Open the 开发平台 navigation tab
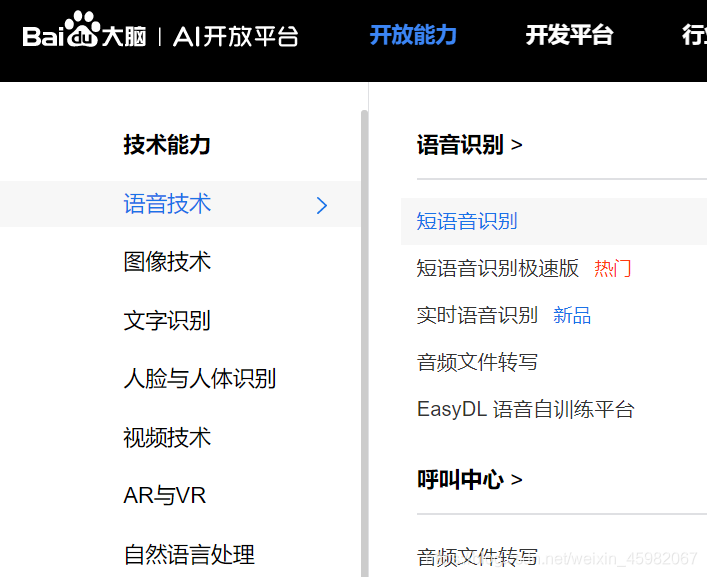707x577 pixels. click(x=569, y=35)
